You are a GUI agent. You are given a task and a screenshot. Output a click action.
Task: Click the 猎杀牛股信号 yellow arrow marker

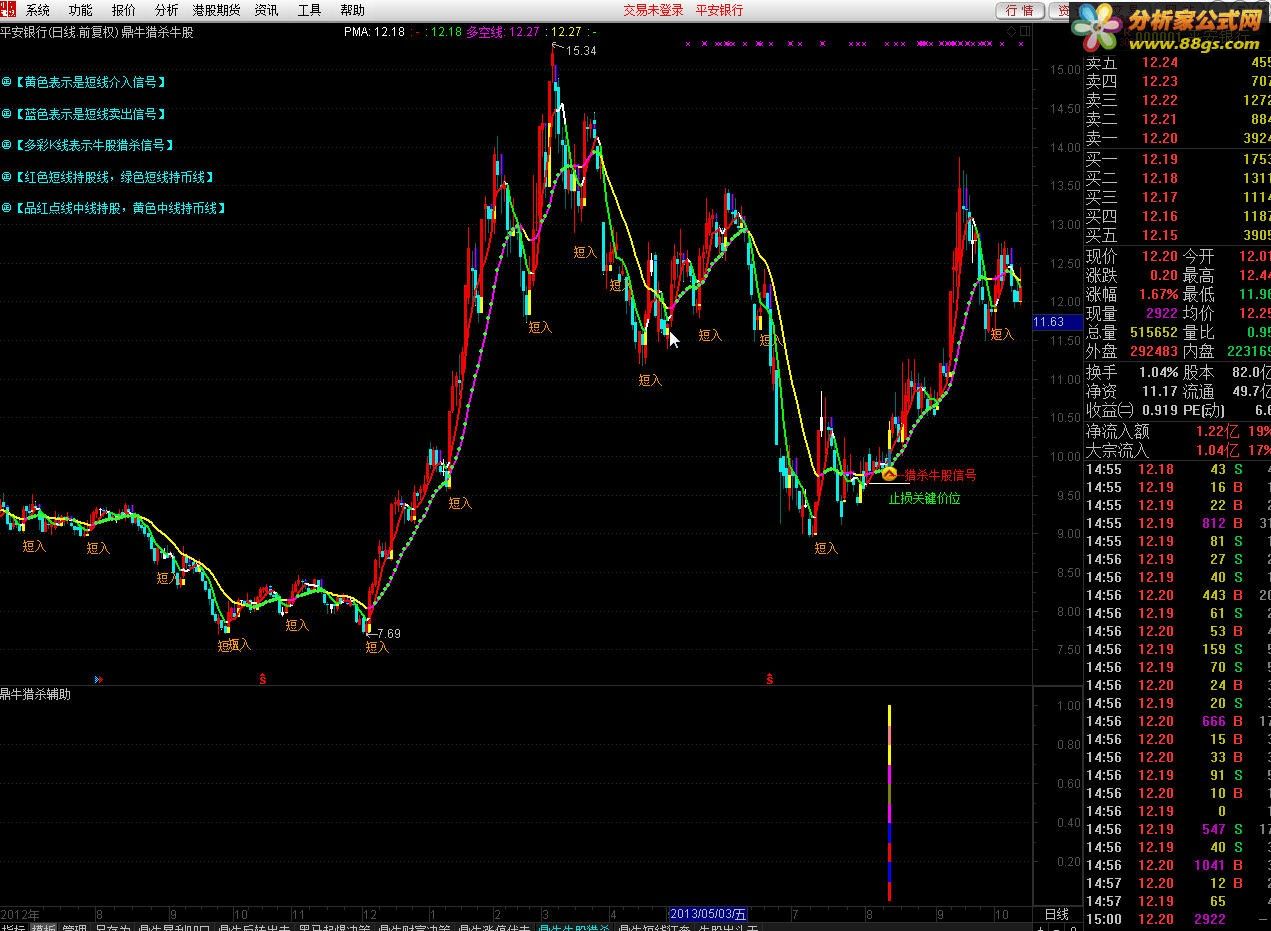click(x=888, y=474)
